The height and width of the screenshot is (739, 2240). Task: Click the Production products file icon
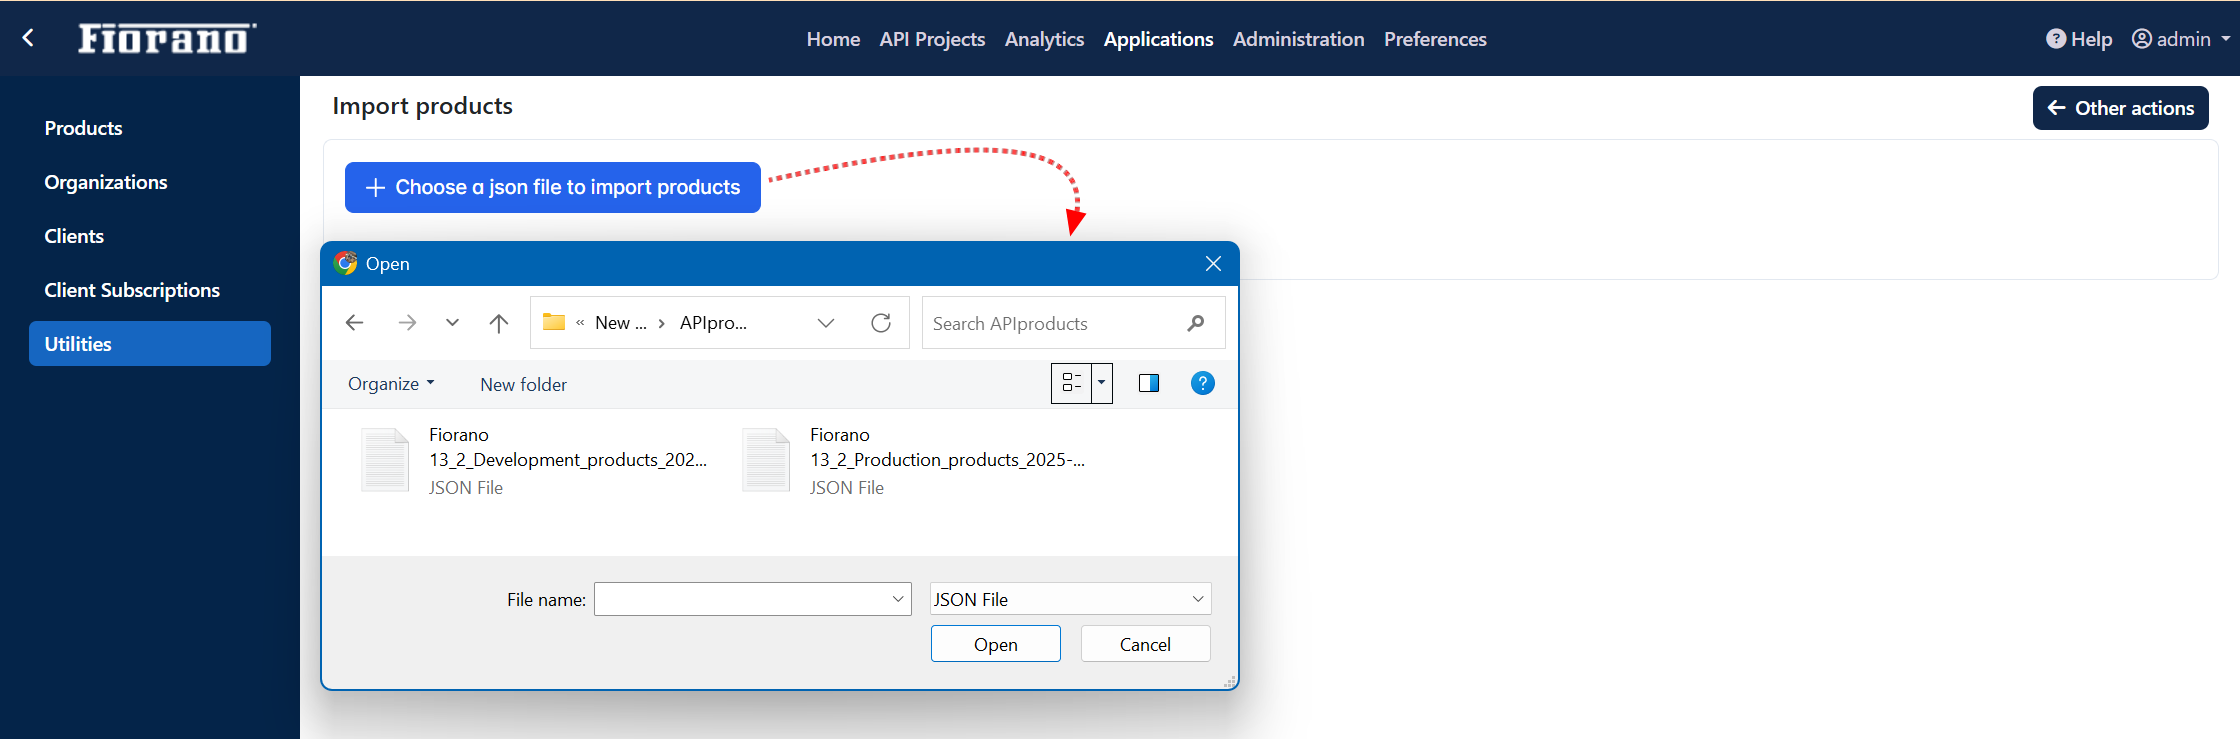pyautogui.click(x=766, y=460)
